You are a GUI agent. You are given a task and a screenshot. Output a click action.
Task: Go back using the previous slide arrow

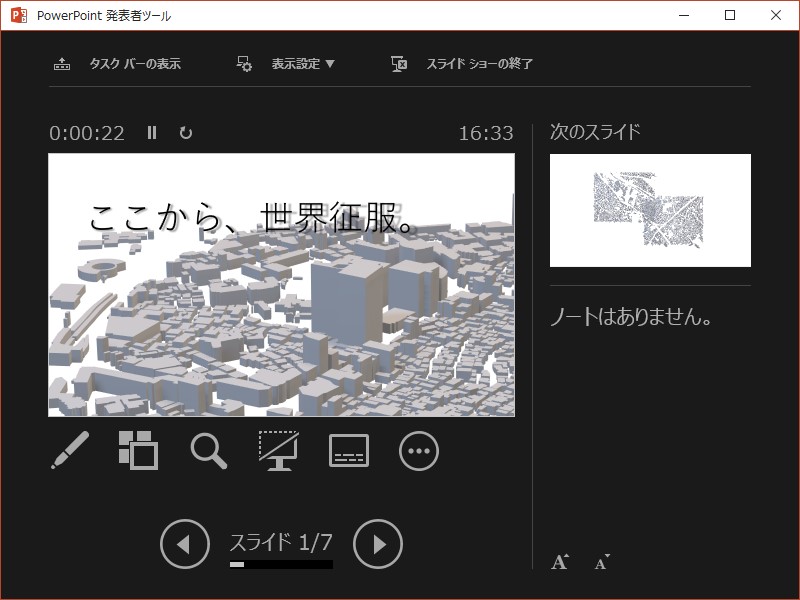(x=185, y=544)
